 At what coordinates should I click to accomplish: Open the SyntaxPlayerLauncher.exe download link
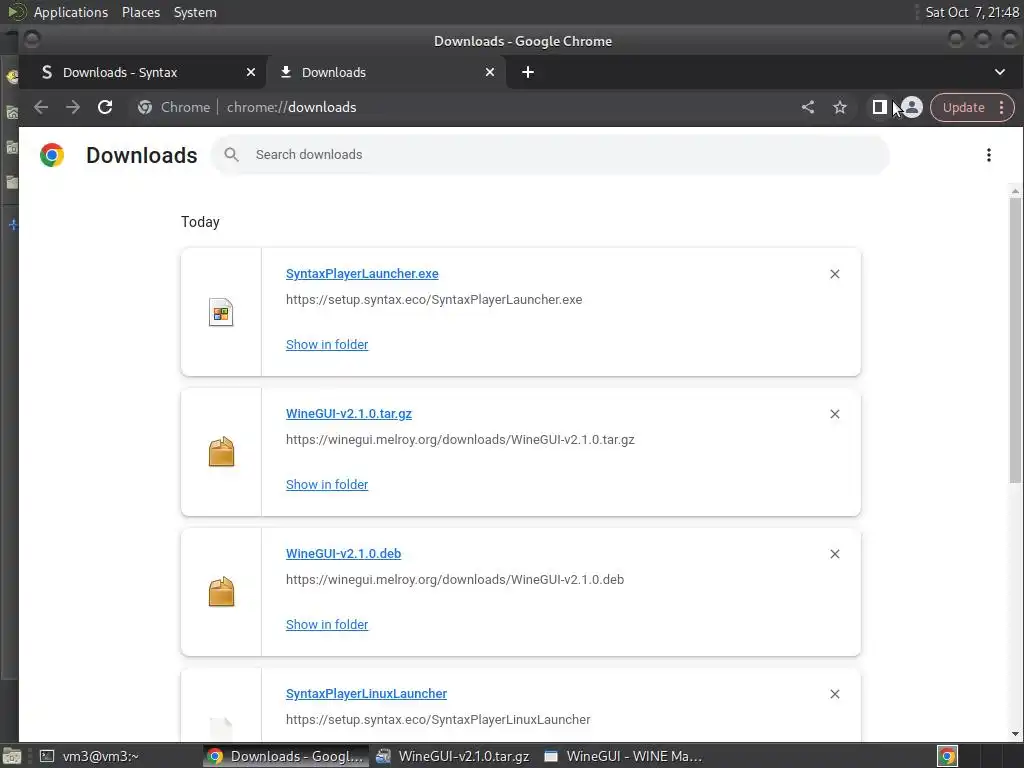(x=362, y=274)
